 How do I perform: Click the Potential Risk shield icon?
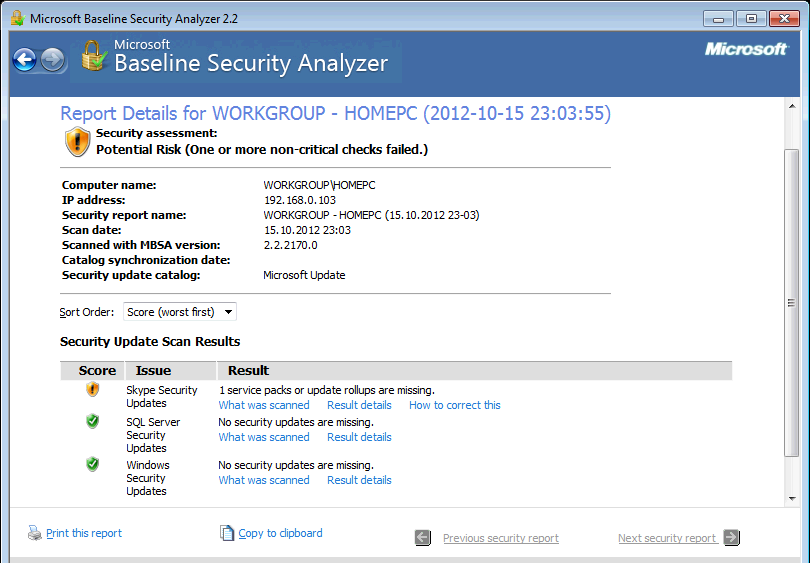point(77,142)
